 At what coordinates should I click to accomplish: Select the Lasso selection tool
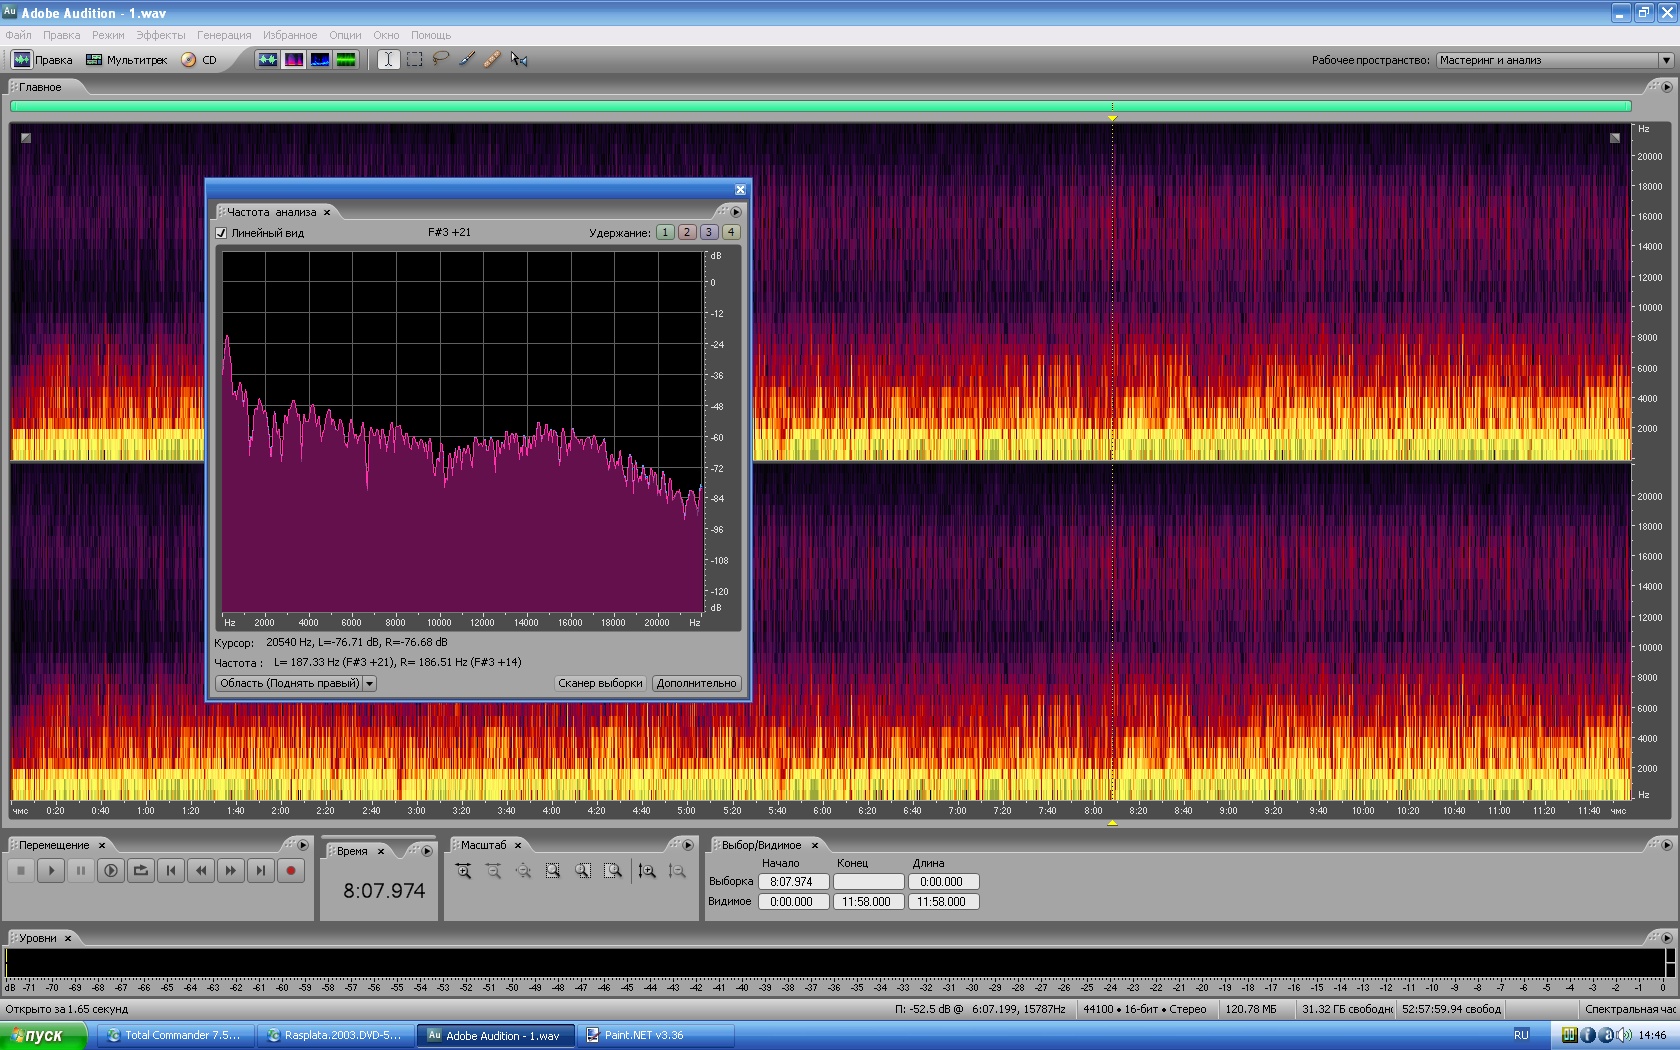(440, 60)
